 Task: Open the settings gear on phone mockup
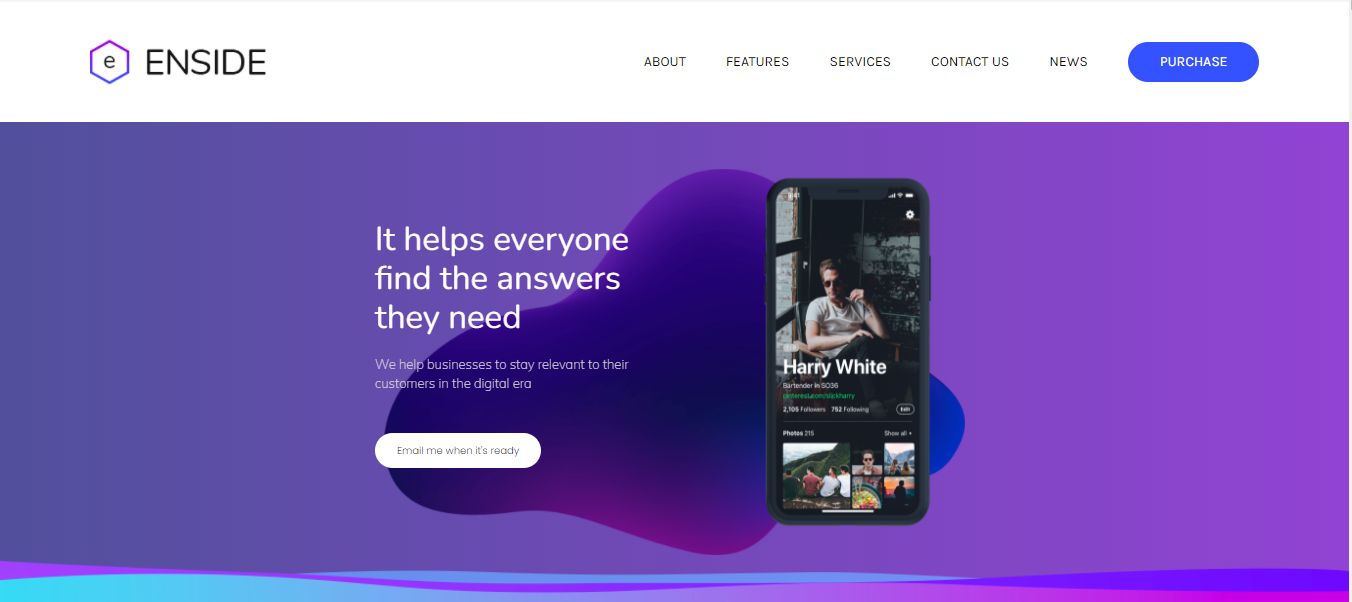(909, 214)
